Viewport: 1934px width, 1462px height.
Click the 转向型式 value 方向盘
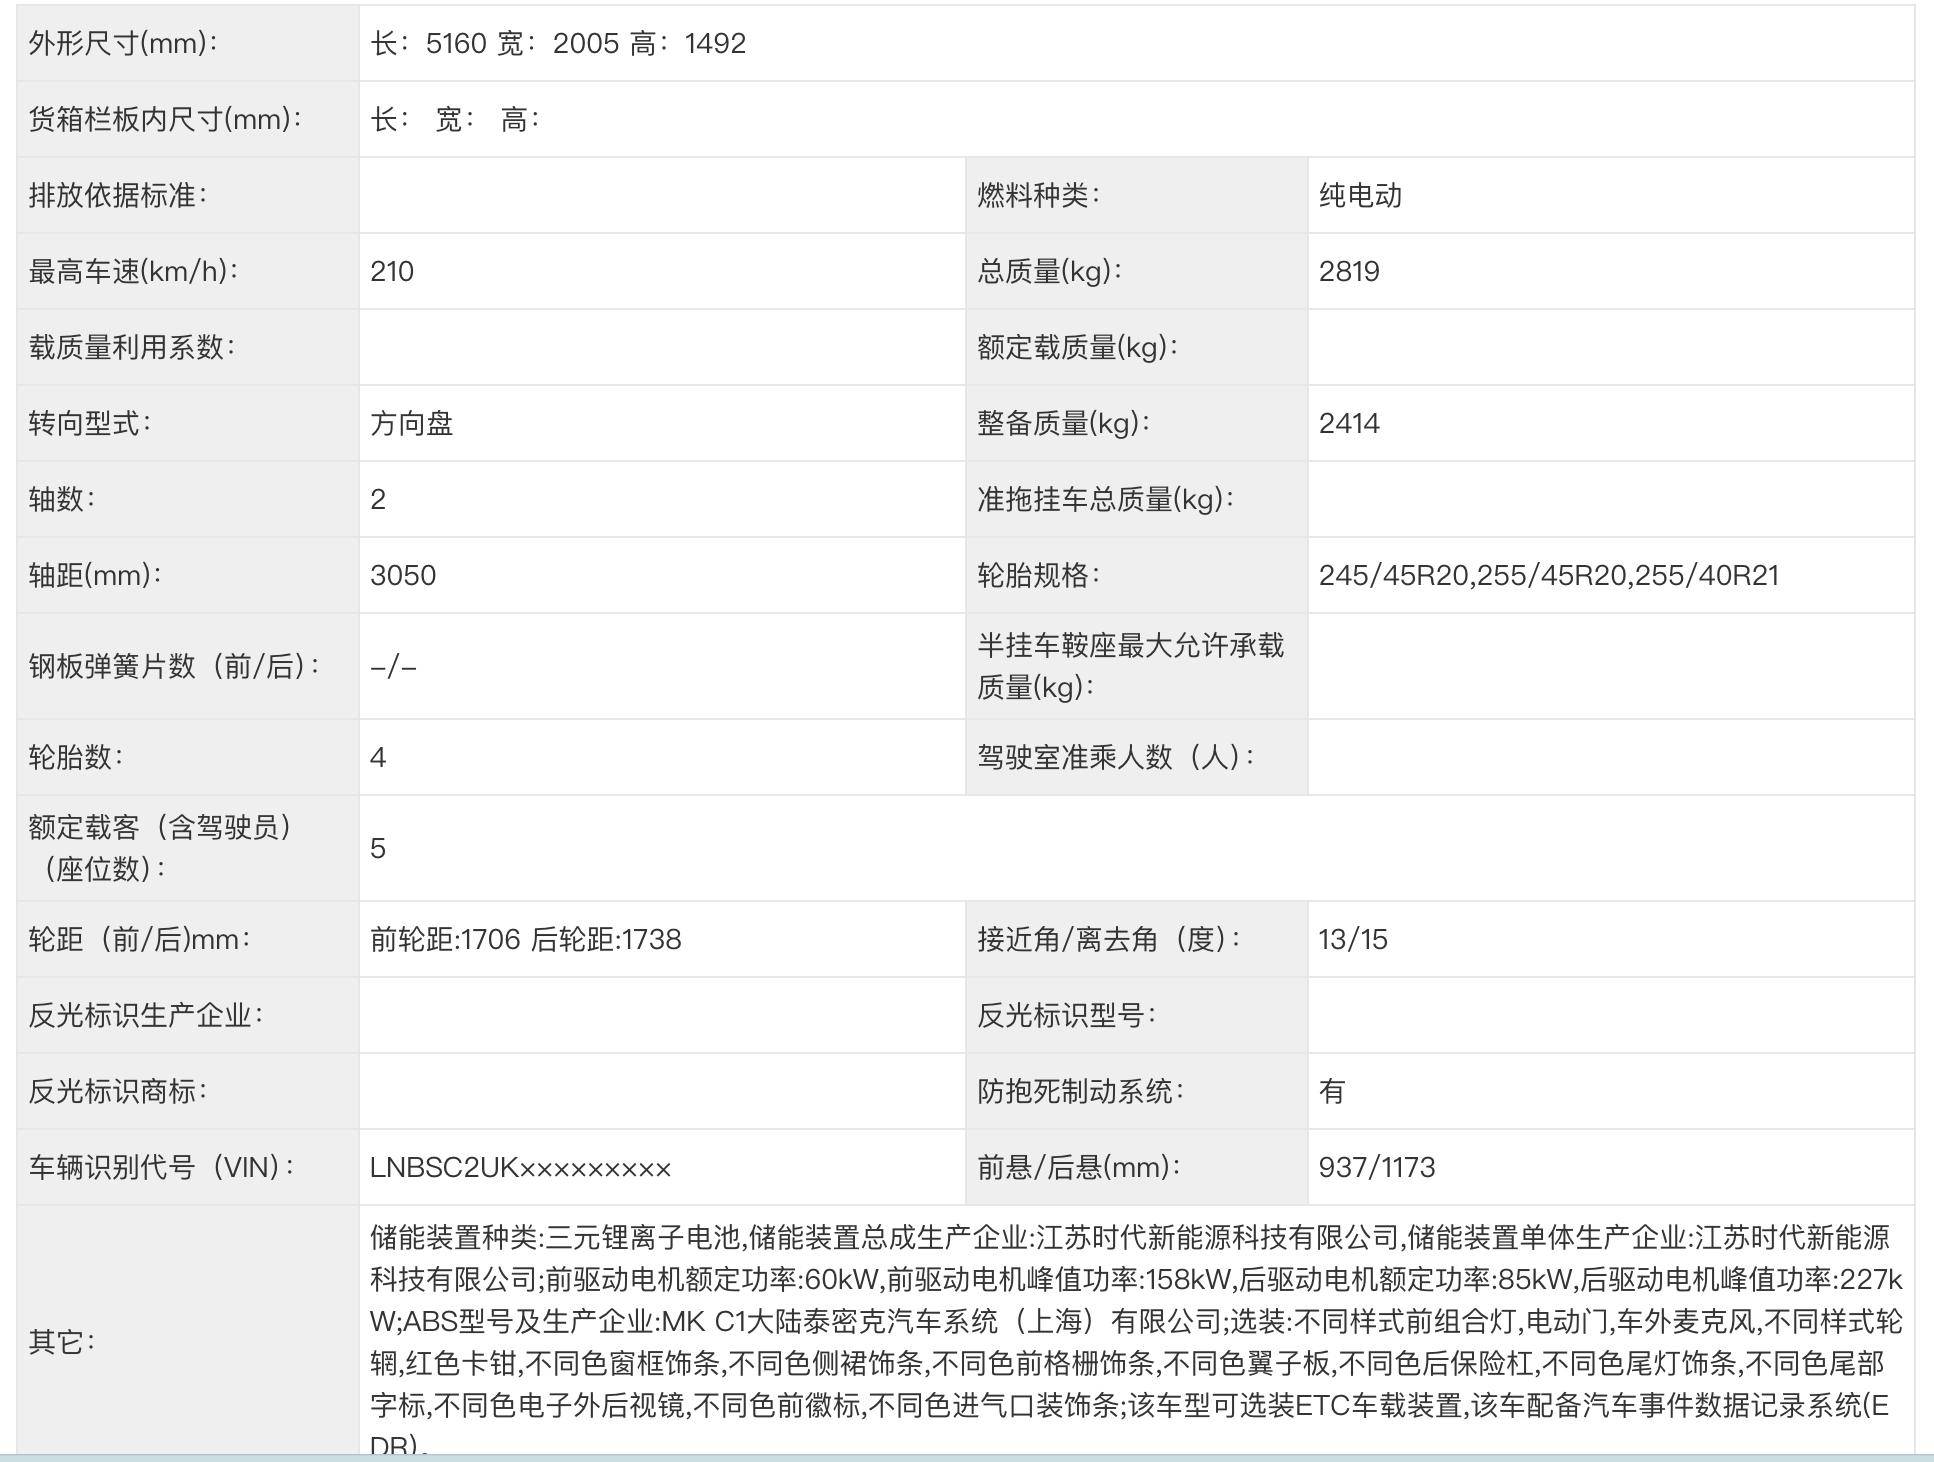(408, 424)
